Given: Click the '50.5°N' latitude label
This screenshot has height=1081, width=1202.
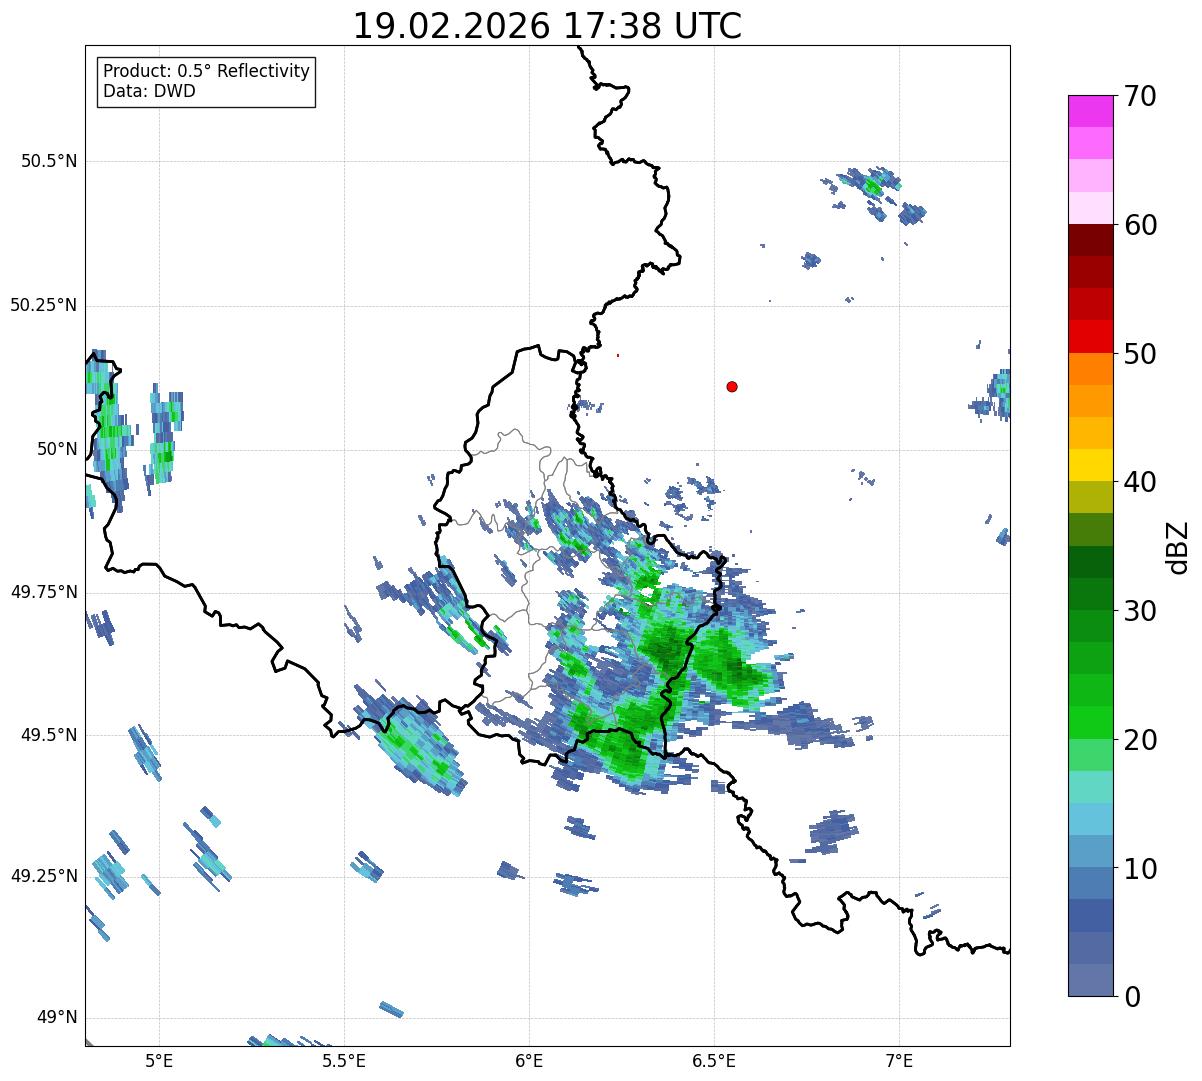Looking at the screenshot, I should click(49, 162).
